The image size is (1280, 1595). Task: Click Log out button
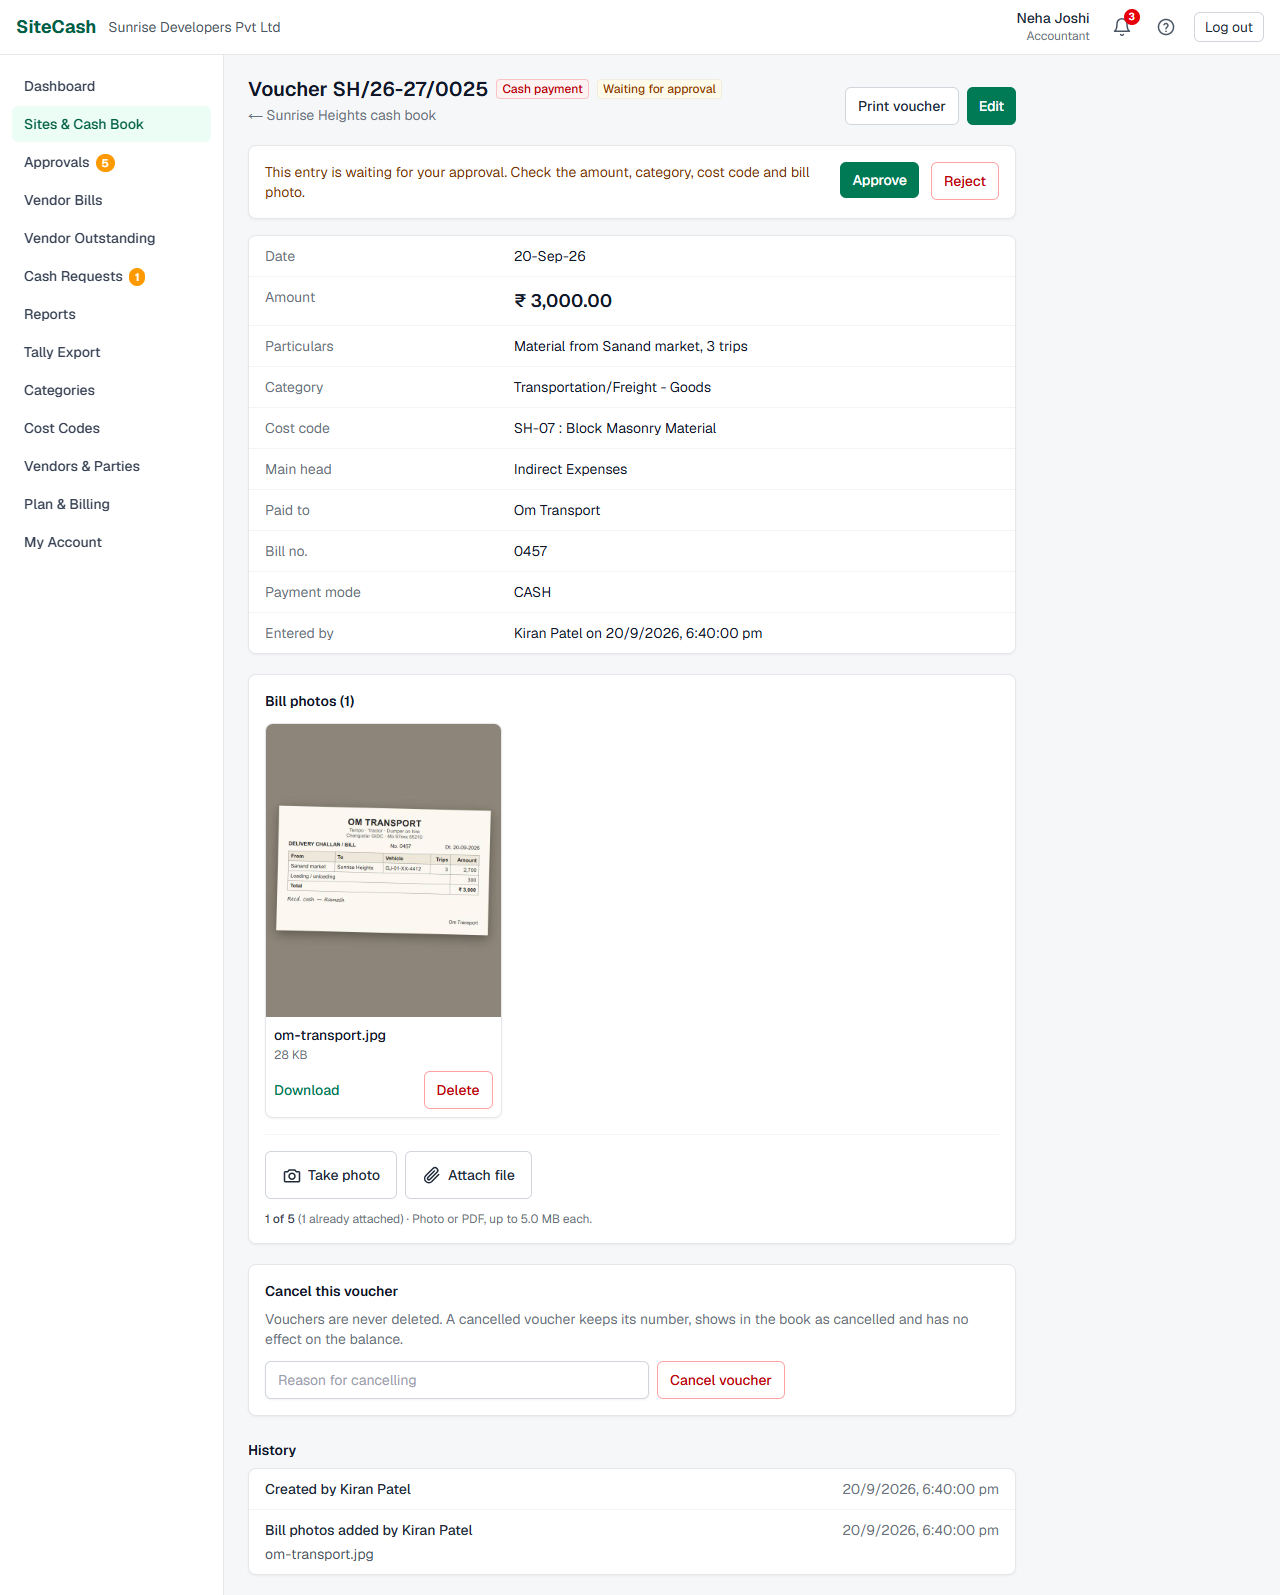coord(1228,27)
